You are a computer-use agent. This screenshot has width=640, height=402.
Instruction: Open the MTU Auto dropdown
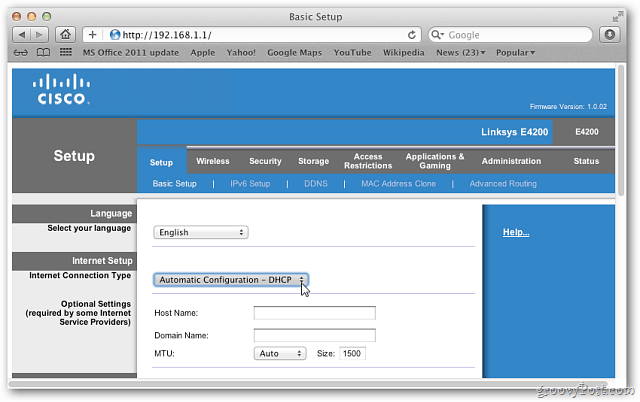[280, 353]
